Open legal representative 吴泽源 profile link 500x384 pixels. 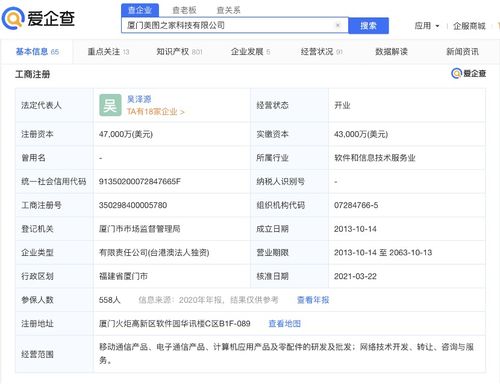139,99
